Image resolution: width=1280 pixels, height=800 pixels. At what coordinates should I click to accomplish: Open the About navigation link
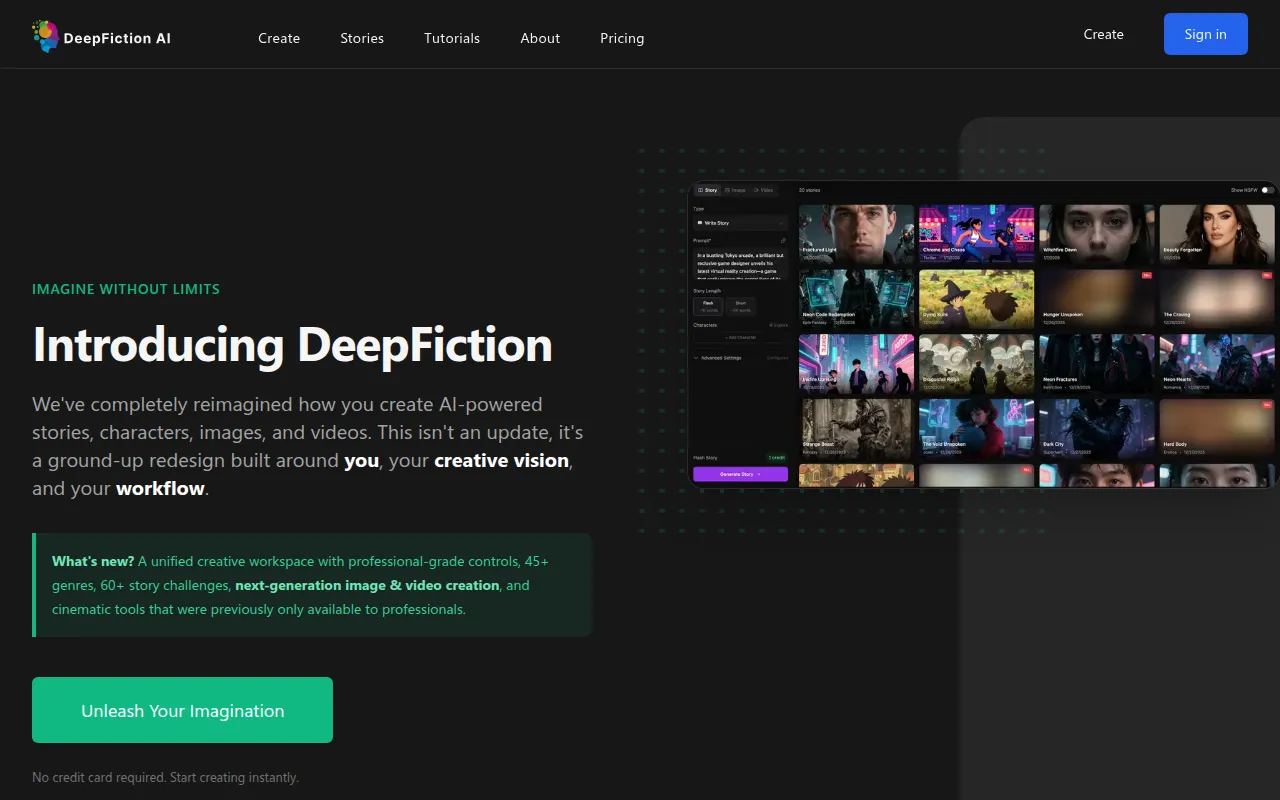point(540,38)
